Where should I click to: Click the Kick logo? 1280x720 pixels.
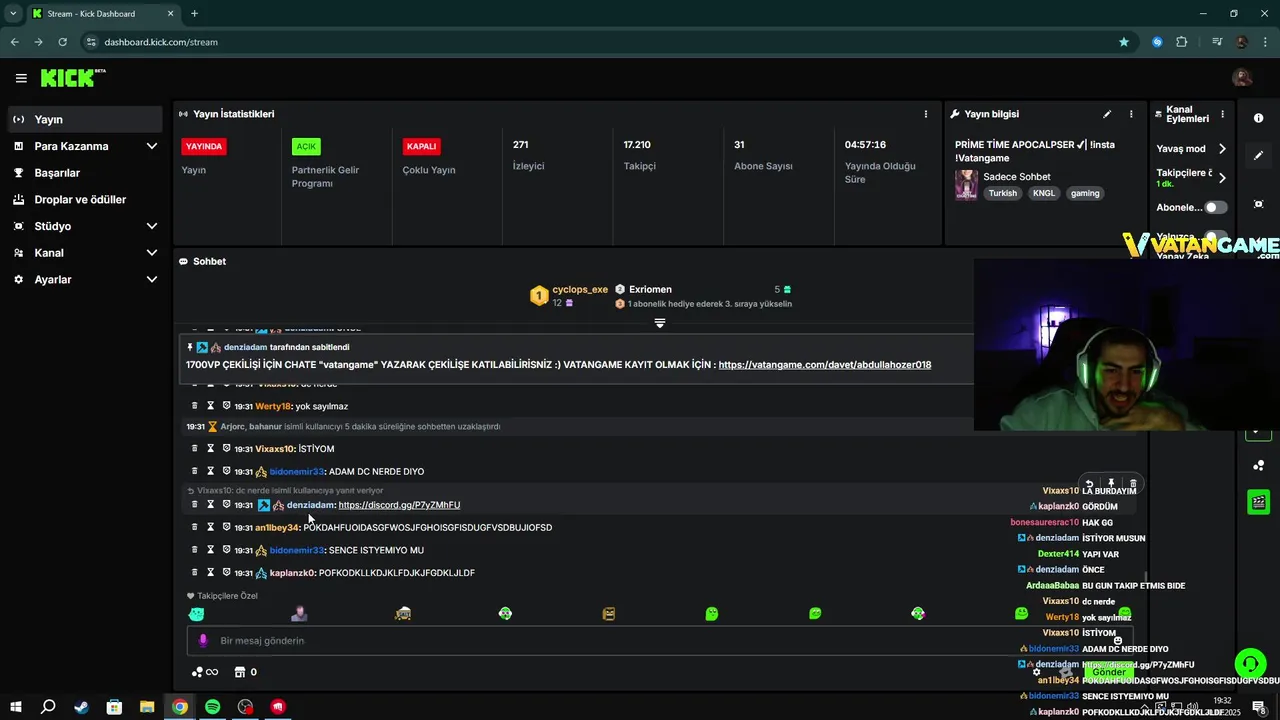73,78
